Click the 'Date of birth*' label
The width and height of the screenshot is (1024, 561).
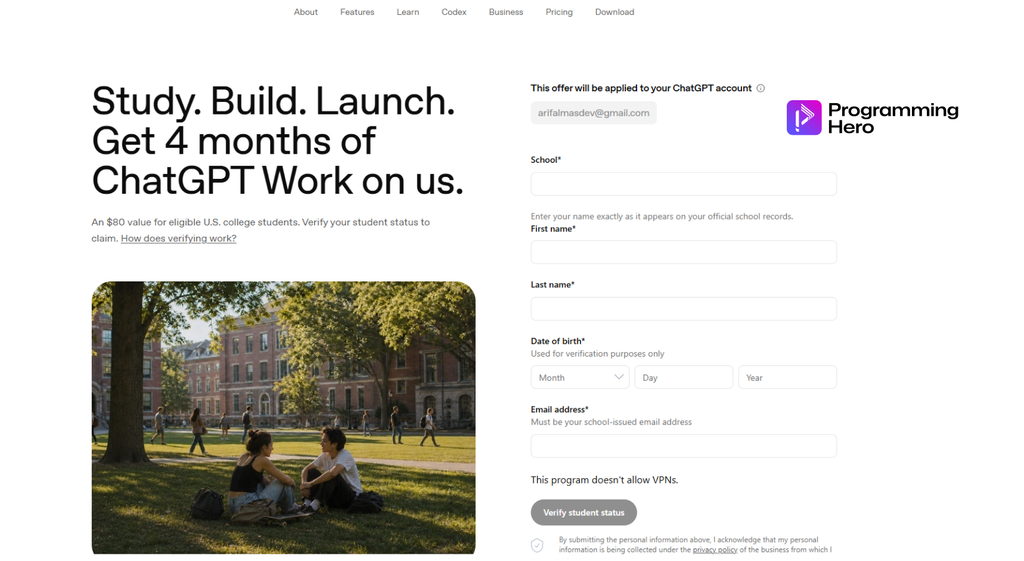point(558,341)
